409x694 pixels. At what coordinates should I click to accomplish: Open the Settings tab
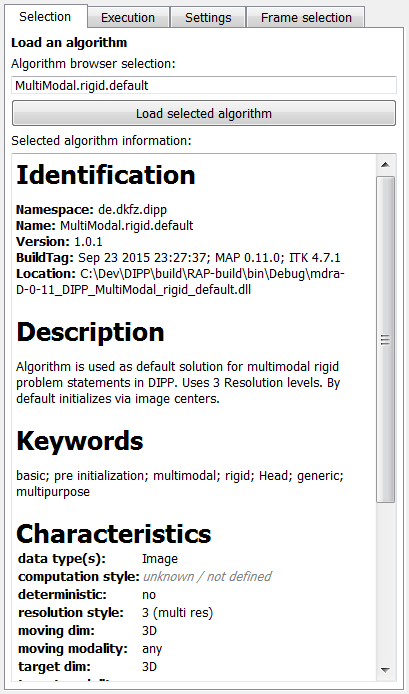tap(208, 18)
